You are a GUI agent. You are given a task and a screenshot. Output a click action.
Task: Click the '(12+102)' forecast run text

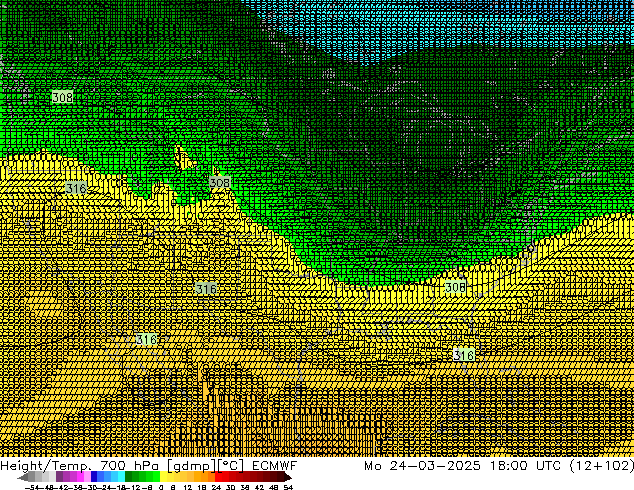coord(601,466)
